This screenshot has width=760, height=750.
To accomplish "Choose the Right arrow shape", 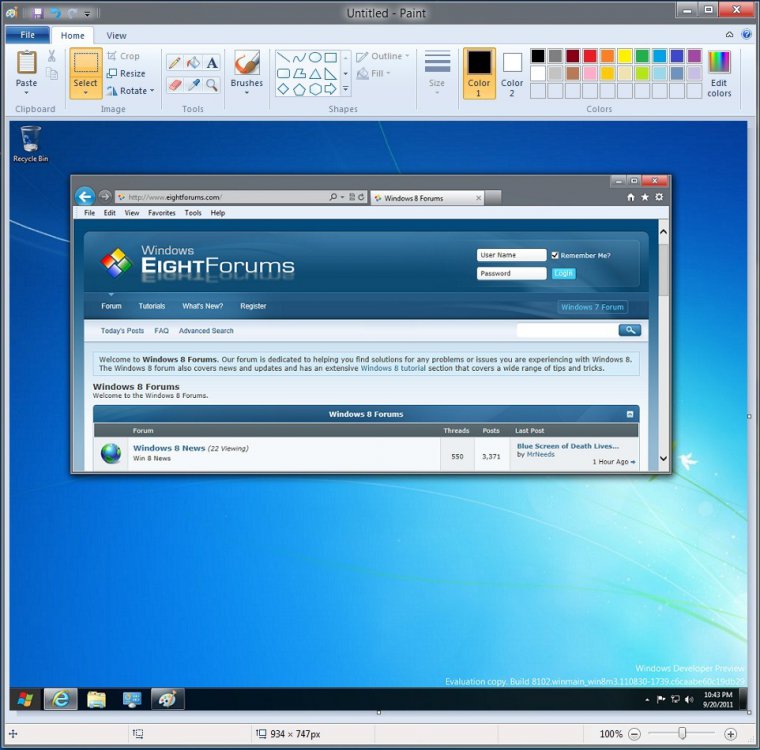I will tap(331, 89).
